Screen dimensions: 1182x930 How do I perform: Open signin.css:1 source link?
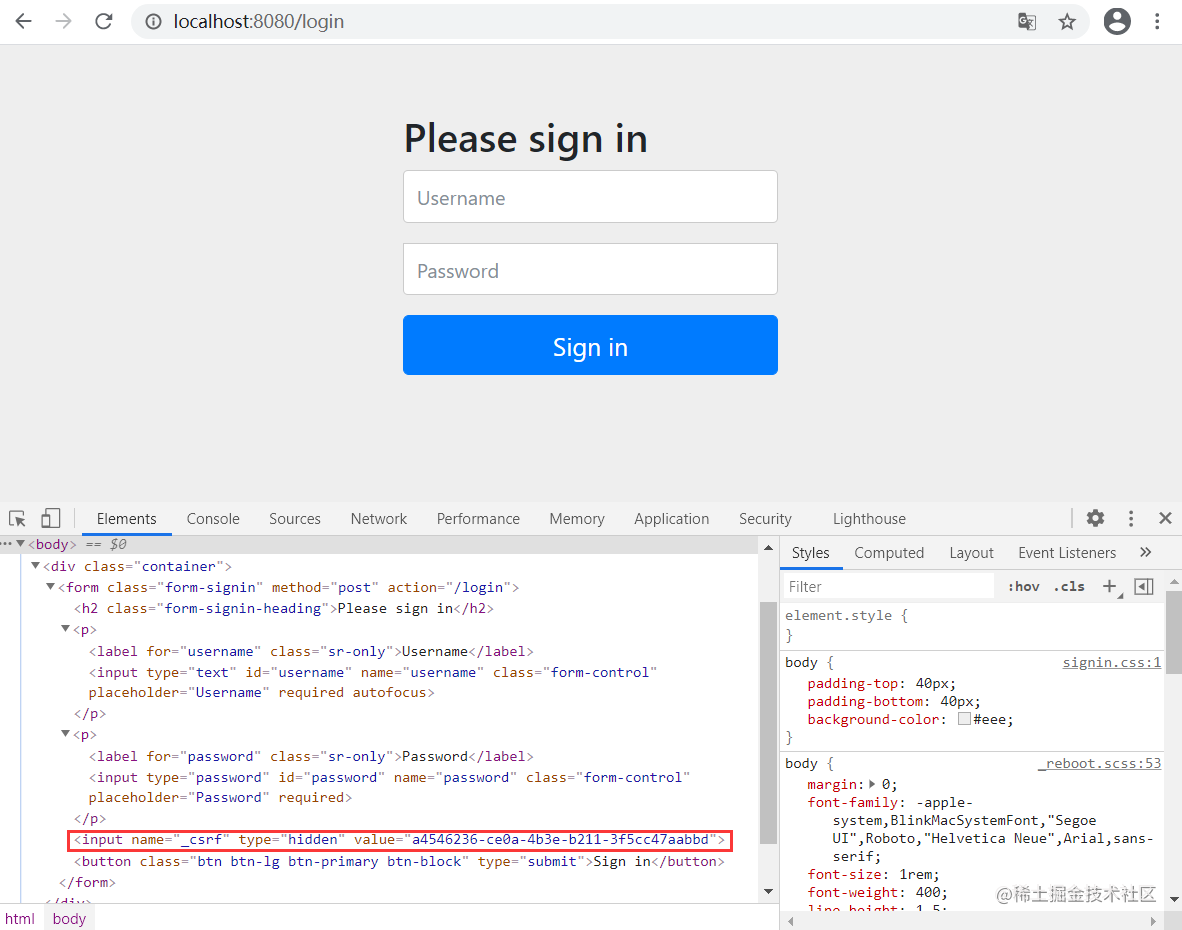(x=1112, y=662)
